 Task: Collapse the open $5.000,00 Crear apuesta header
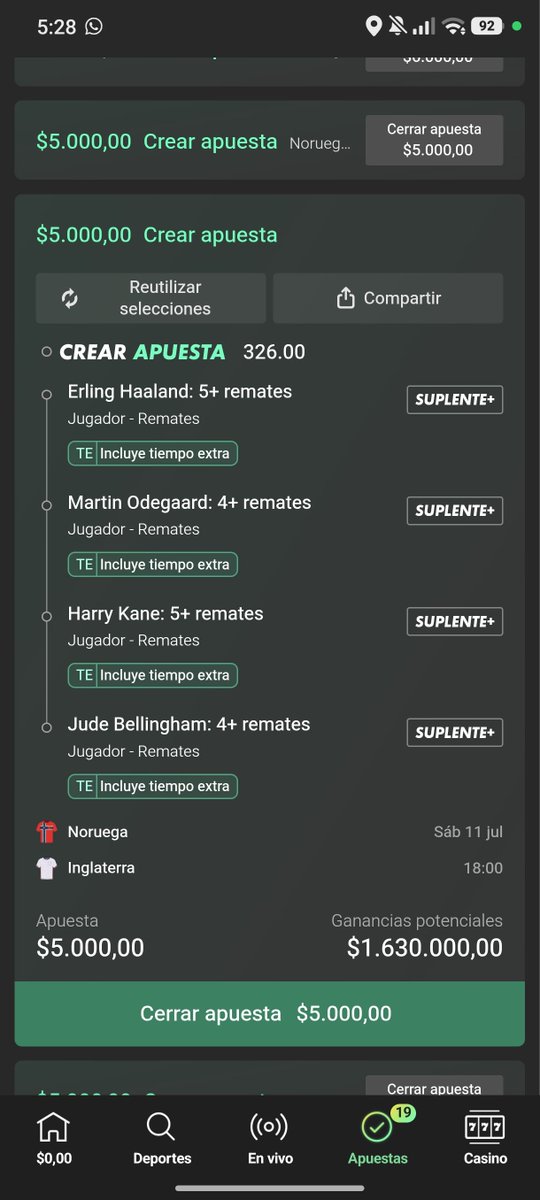tap(157, 235)
